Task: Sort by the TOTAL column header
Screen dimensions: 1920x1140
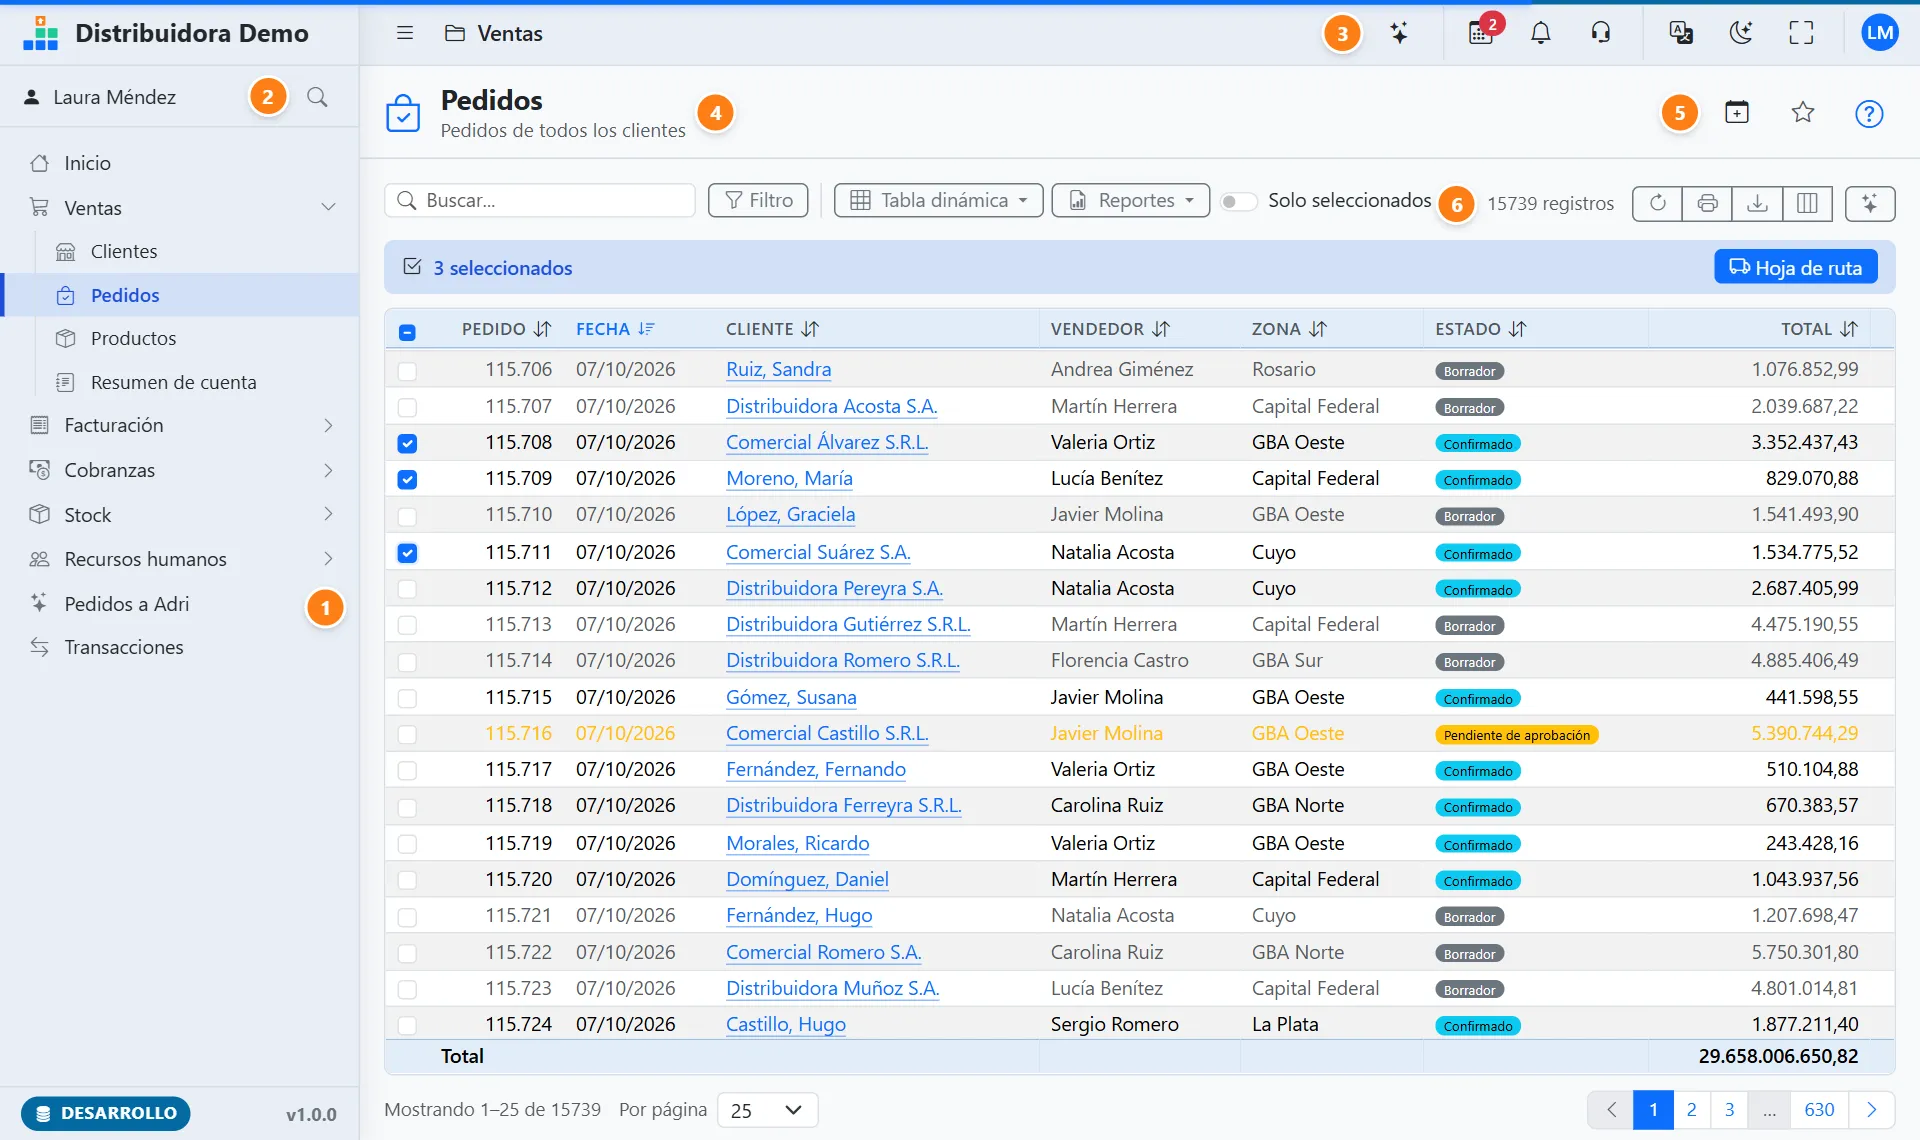Action: tap(1819, 329)
